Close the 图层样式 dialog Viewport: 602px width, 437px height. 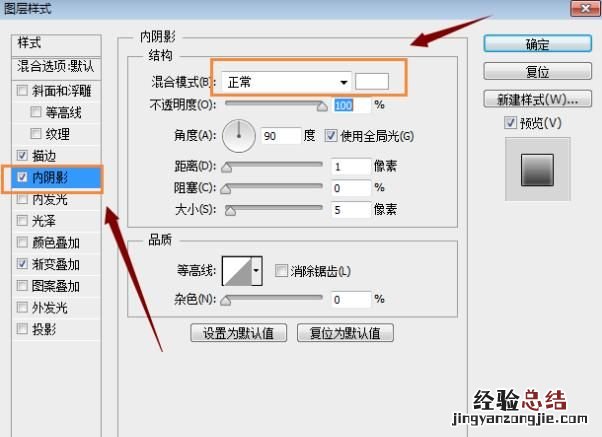click(585, 8)
